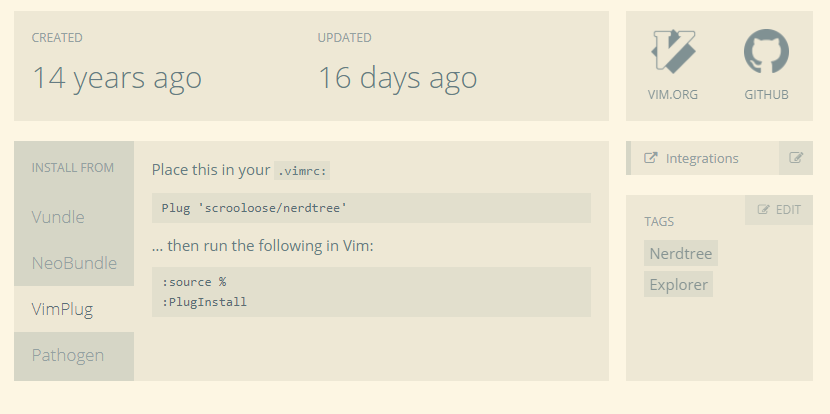Click the pencil icon in the tags EDIT button
The image size is (830, 414).
pos(763,210)
